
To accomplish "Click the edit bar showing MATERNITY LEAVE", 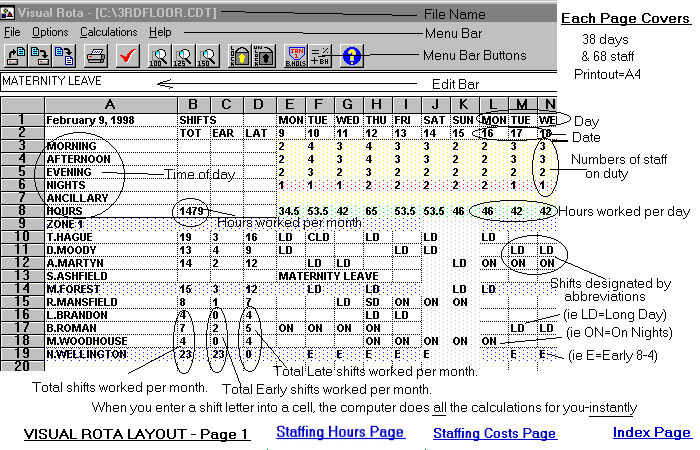I will 279,81.
